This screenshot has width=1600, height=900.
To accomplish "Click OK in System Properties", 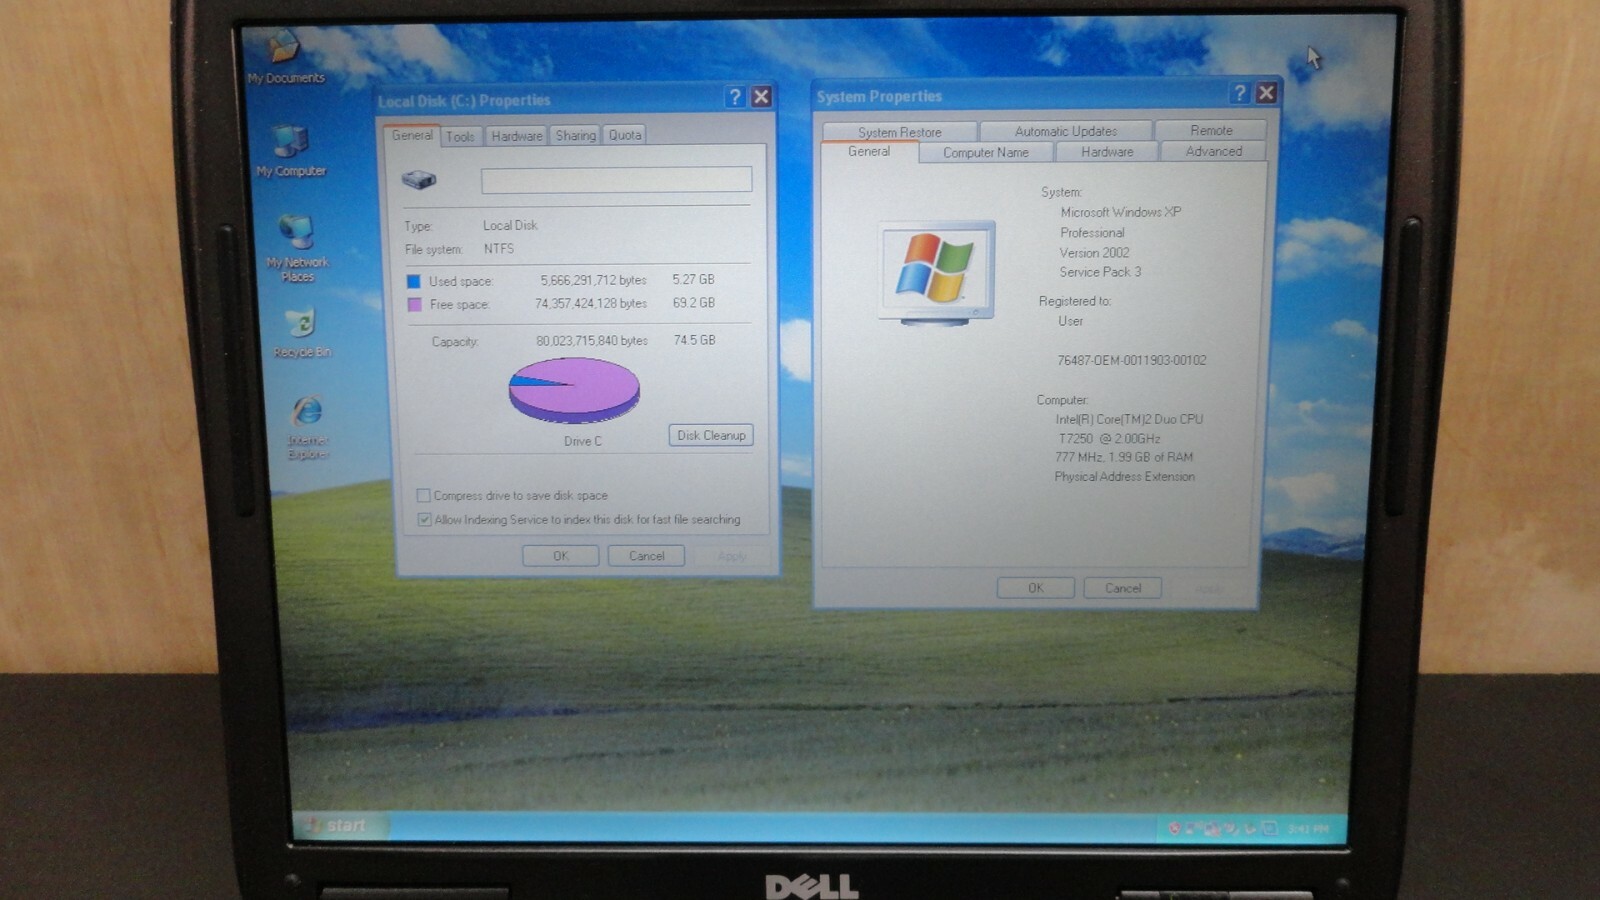I will (x=1036, y=588).
